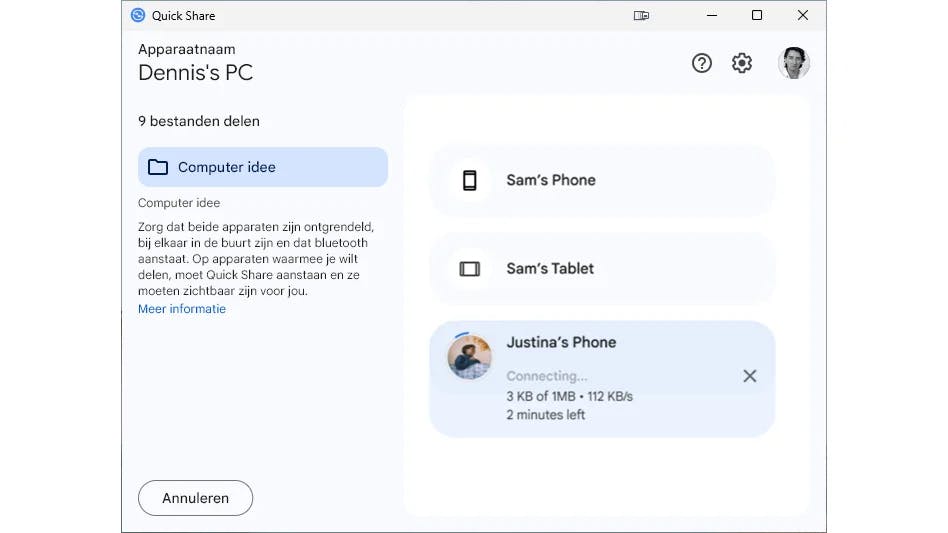The image size is (948, 533).
Task: Cancel the transfer to Justina's Phone
Action: point(750,376)
